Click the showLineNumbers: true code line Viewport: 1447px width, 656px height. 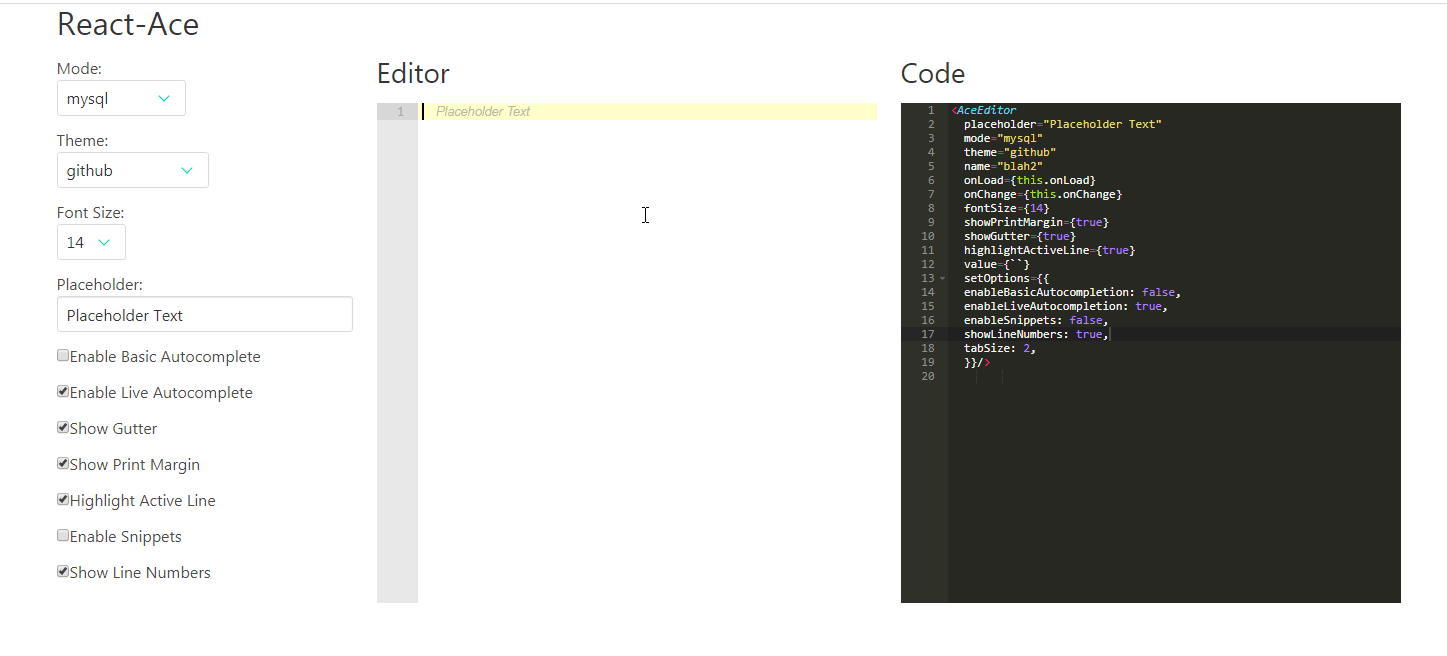[1036, 334]
